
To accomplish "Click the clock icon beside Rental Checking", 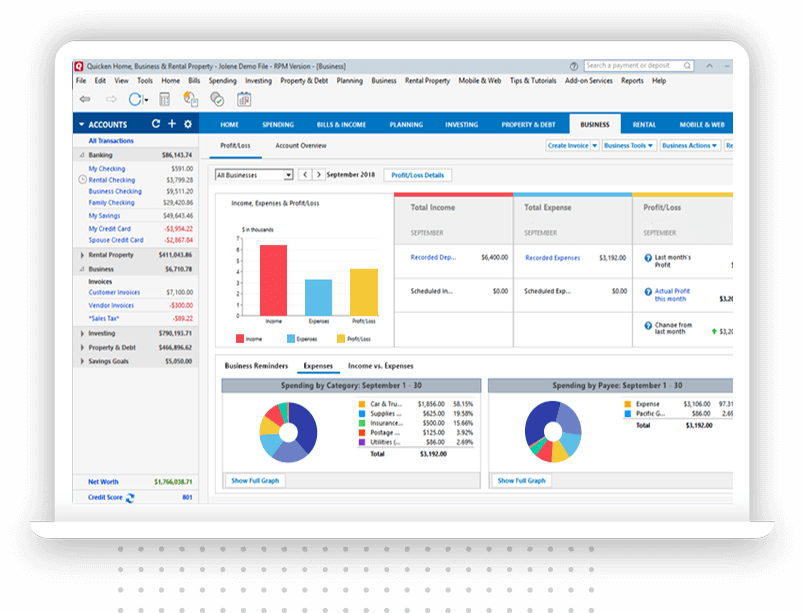I will pos(82,179).
